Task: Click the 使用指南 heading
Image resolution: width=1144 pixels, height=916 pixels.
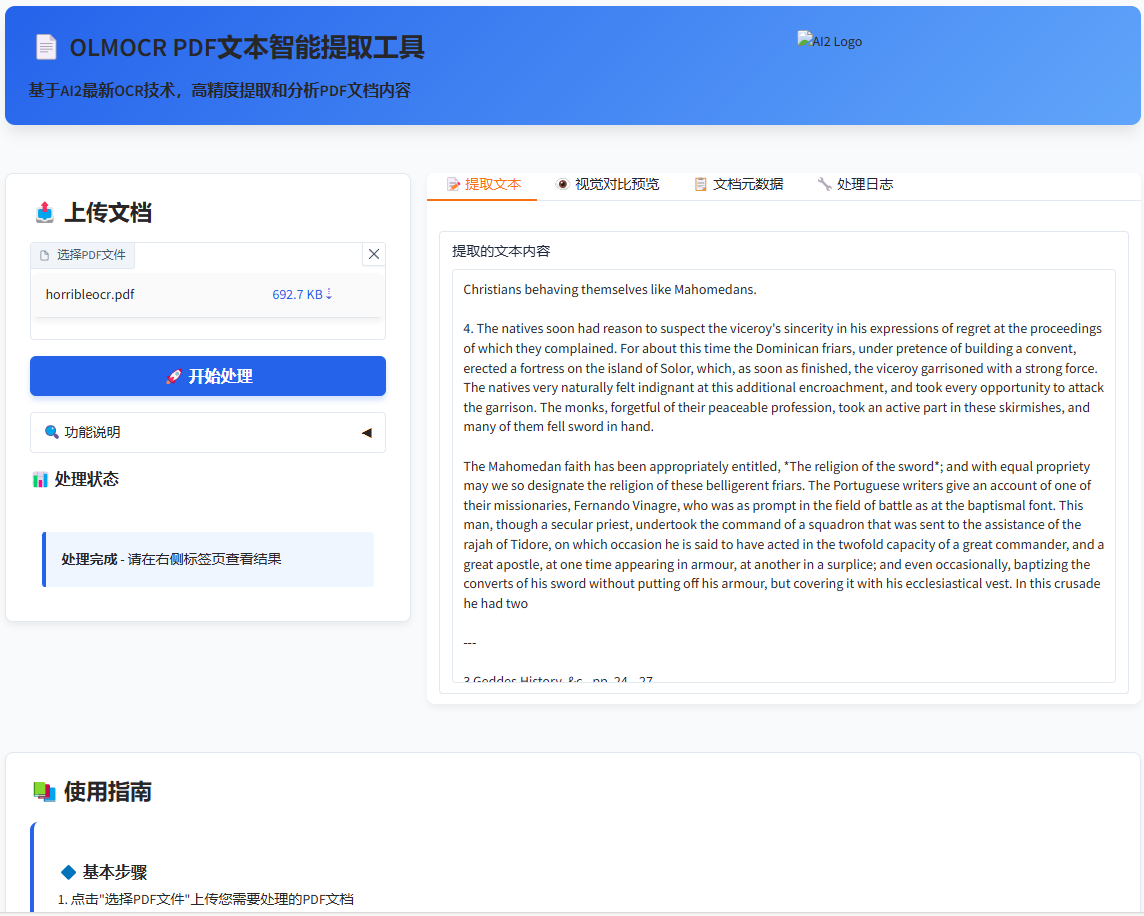Action: [x=108, y=791]
